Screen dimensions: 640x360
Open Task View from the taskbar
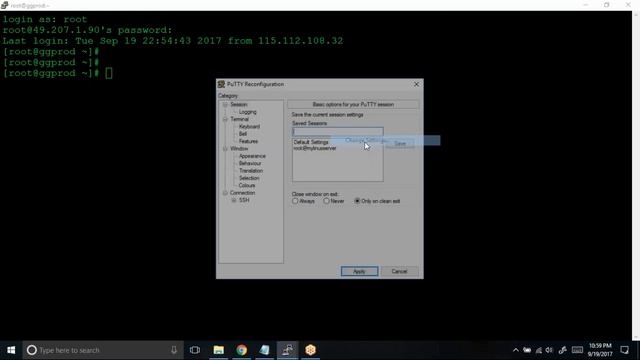click(x=195, y=350)
